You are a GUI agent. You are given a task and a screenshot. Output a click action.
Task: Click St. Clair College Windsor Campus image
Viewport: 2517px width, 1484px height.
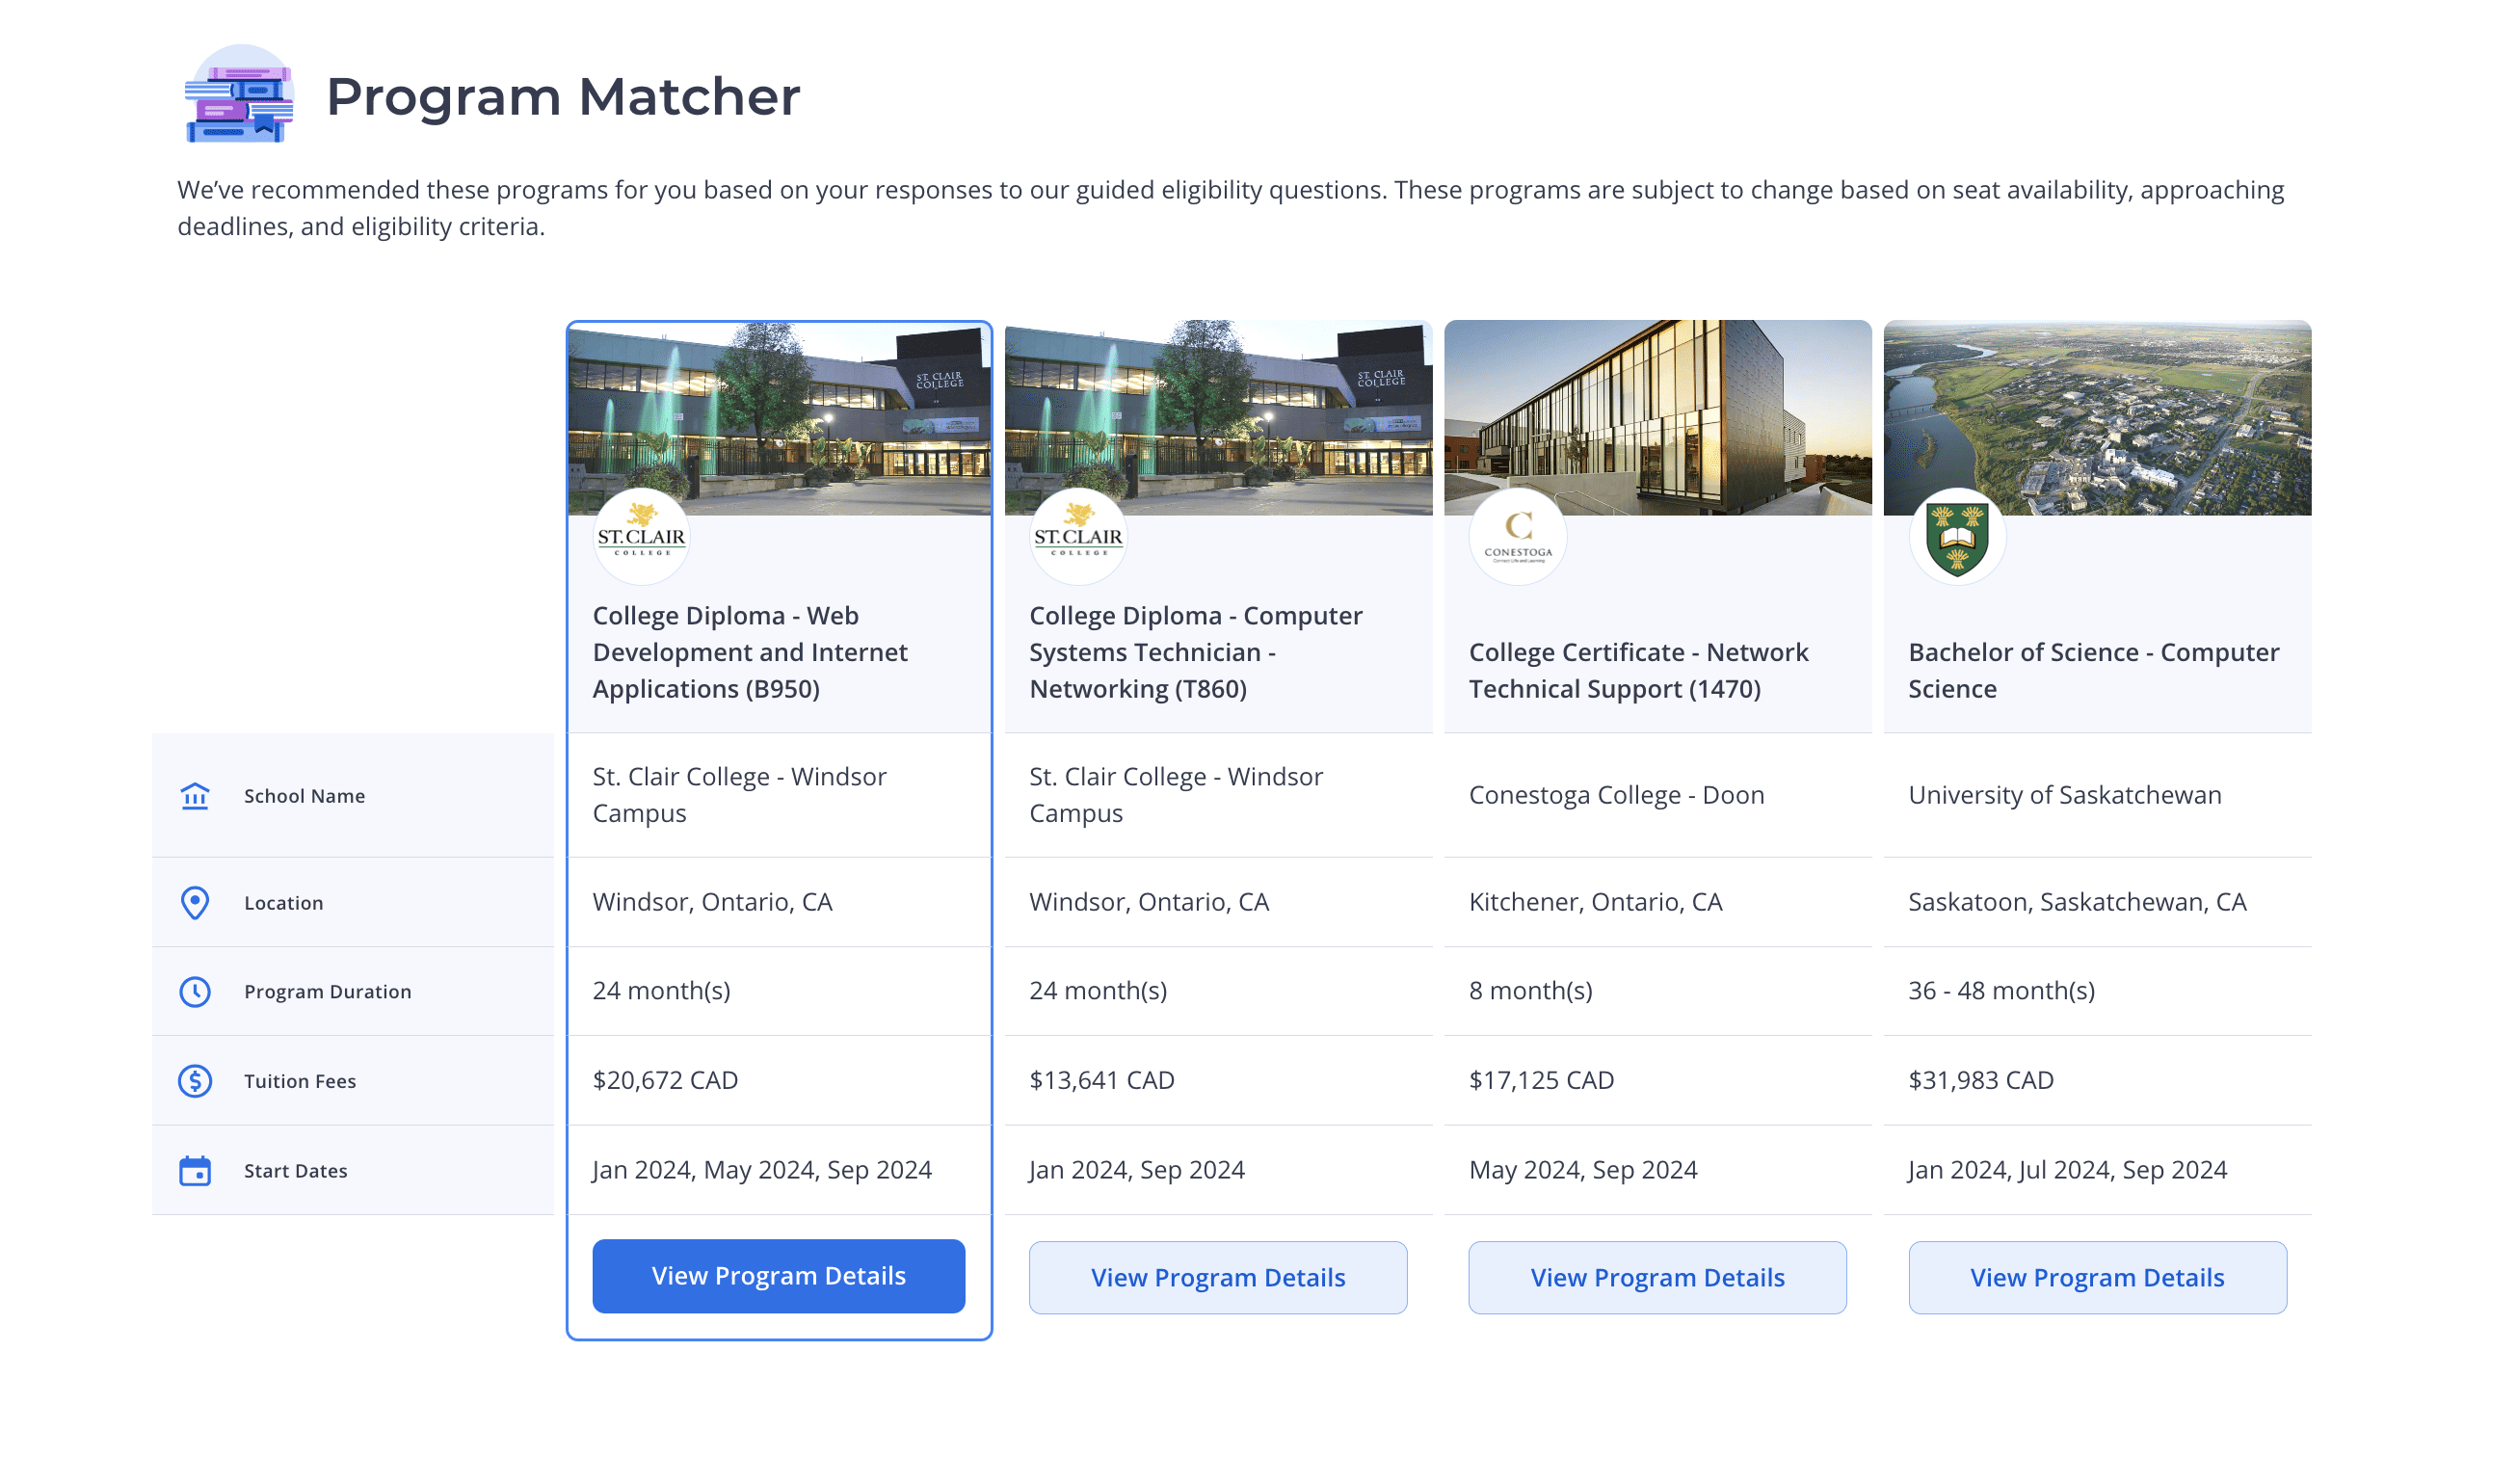[x=779, y=417]
